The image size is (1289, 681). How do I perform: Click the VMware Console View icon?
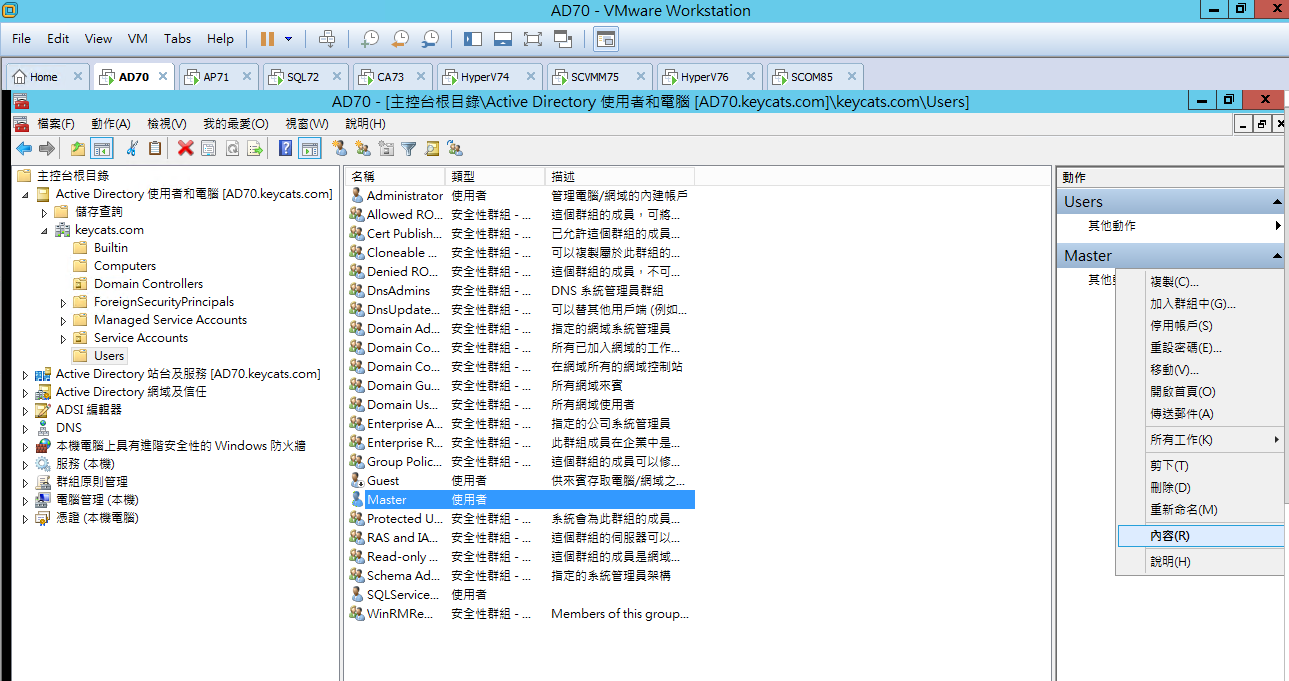pyautogui.click(x=606, y=39)
